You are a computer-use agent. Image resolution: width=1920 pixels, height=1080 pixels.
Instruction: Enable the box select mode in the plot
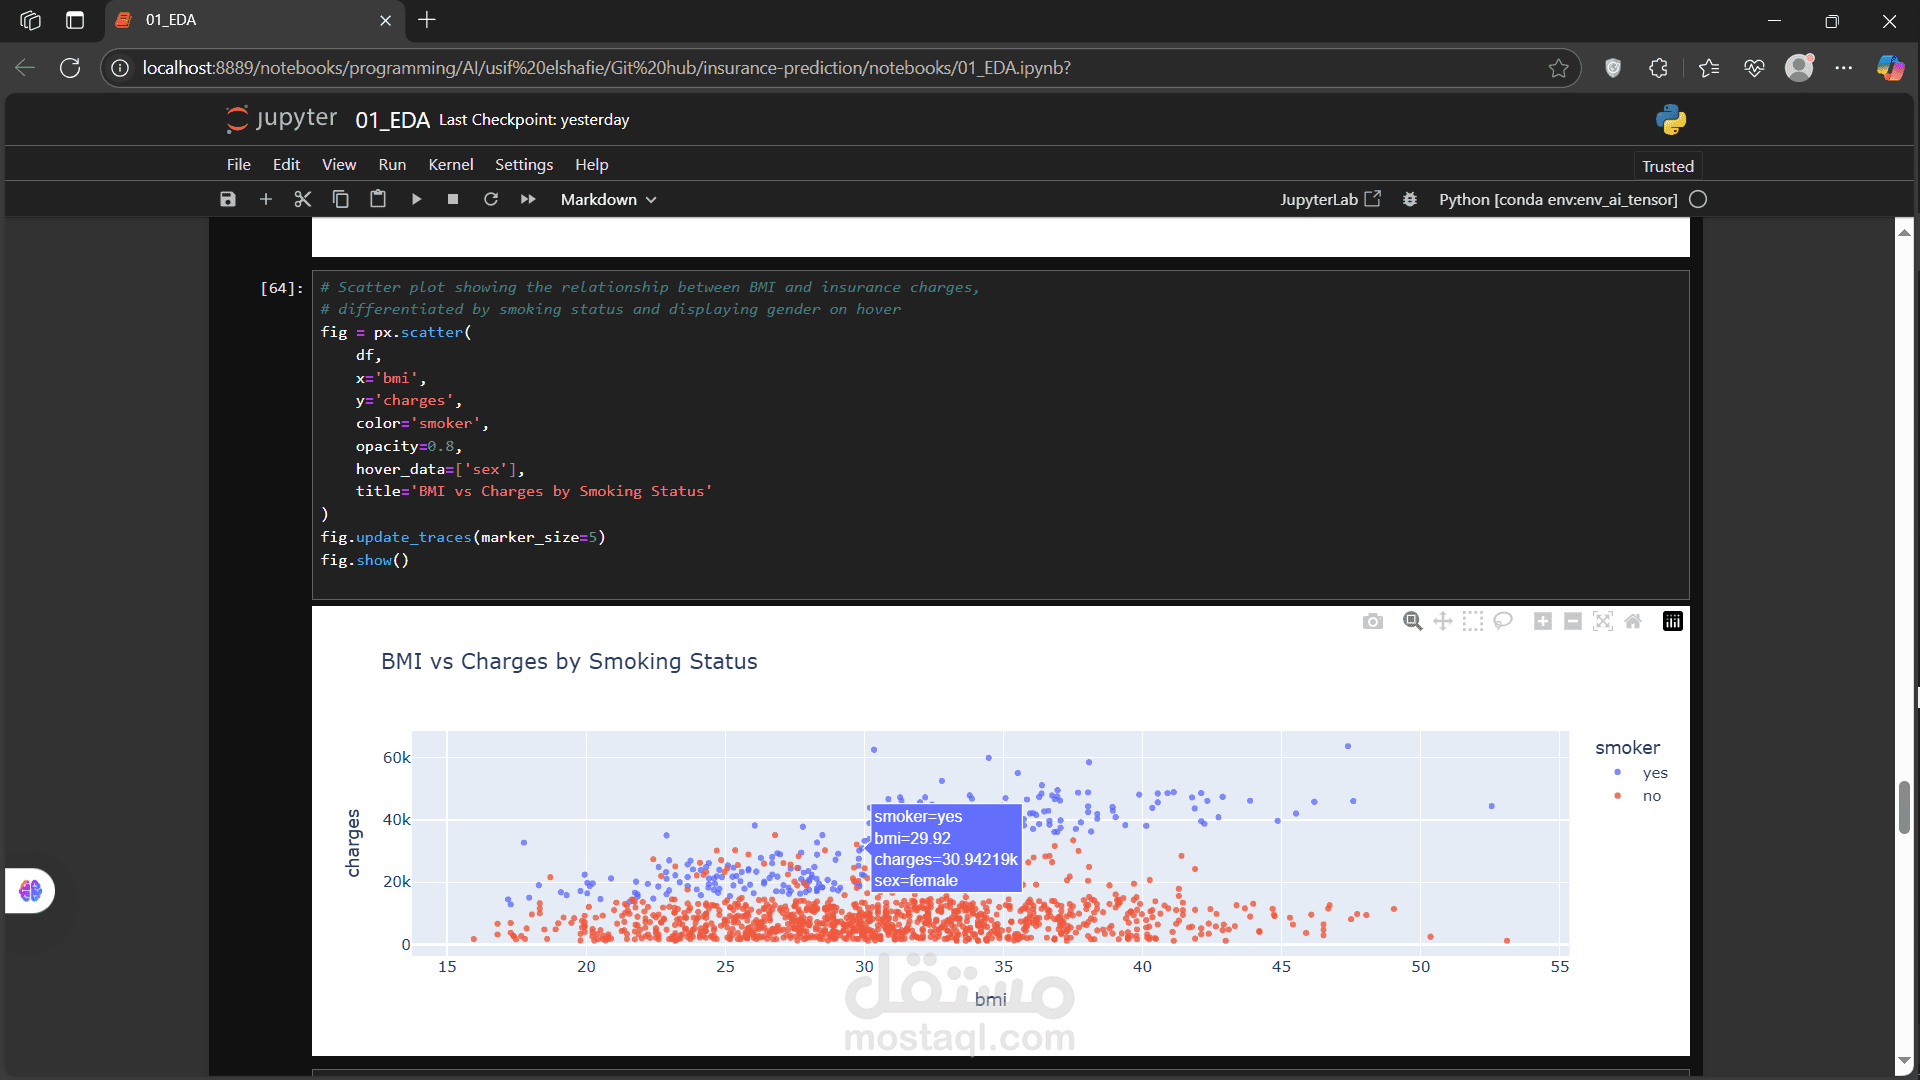[1472, 622]
